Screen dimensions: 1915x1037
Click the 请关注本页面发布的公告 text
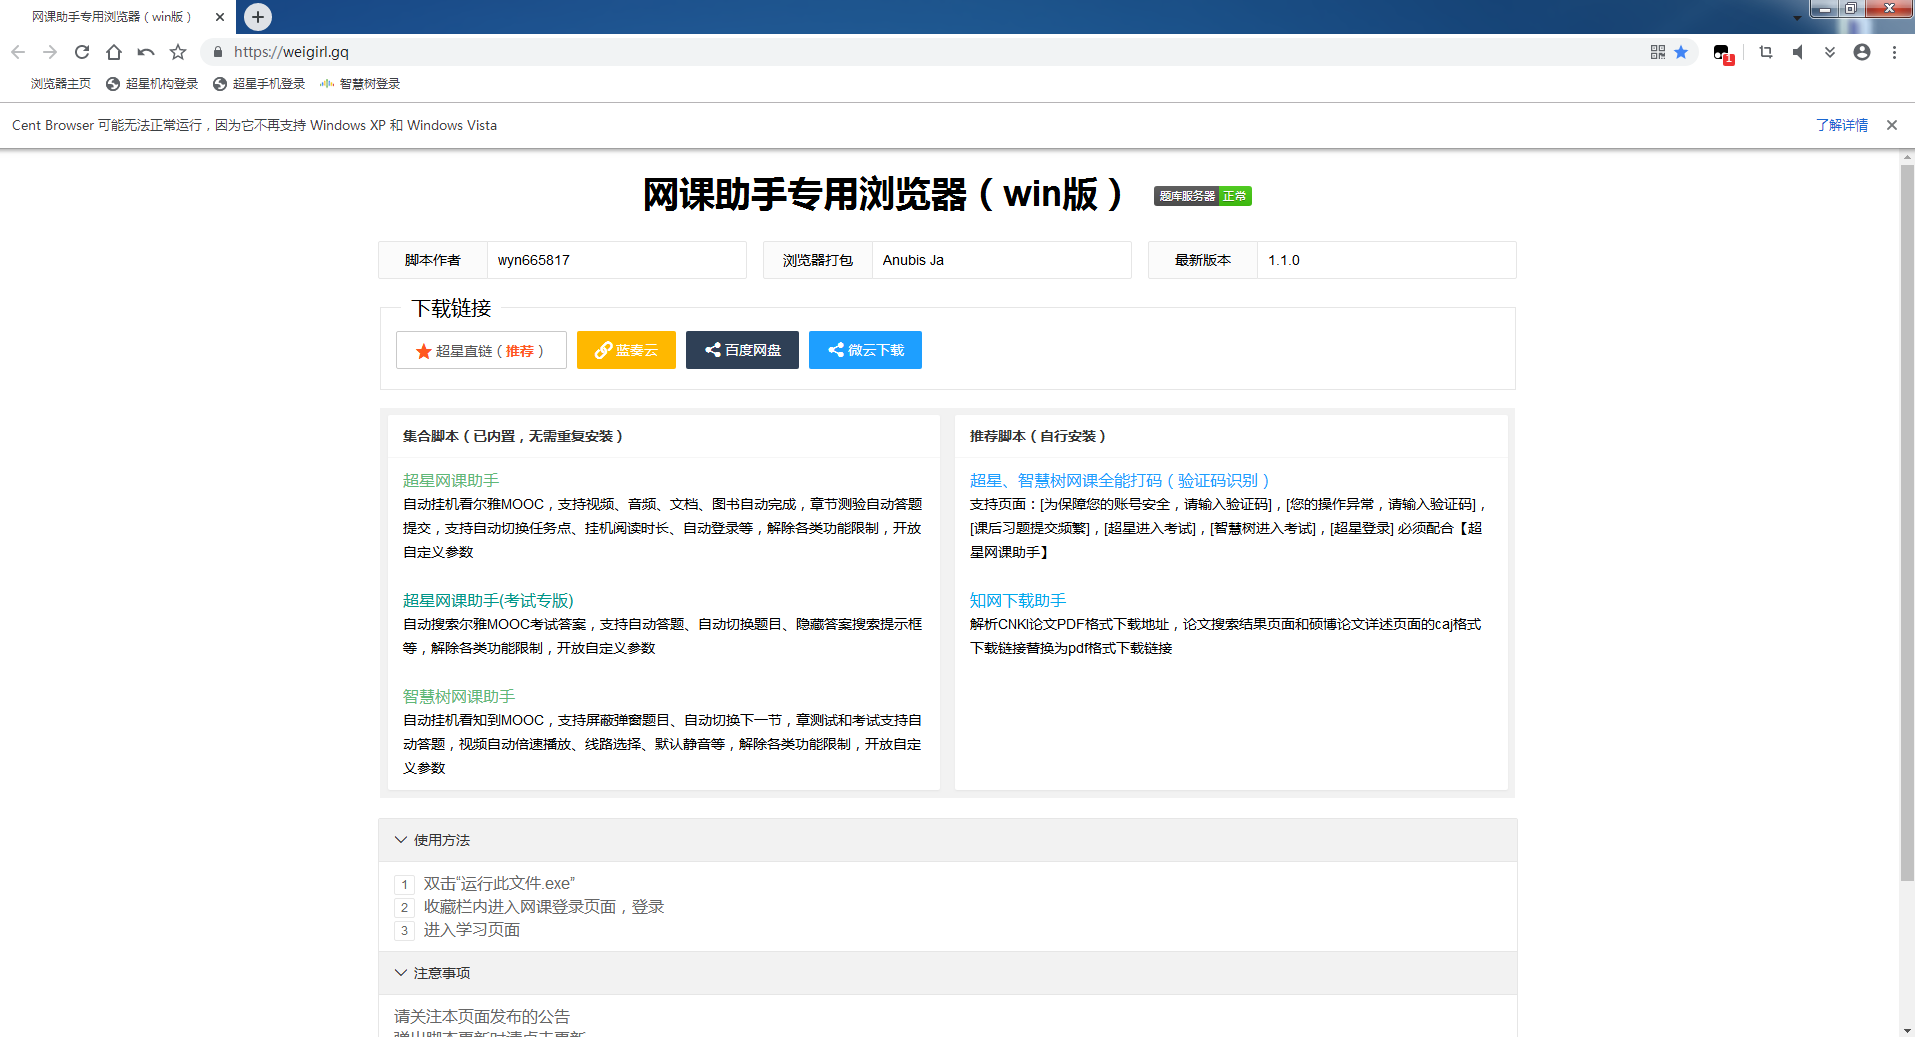482,1016
